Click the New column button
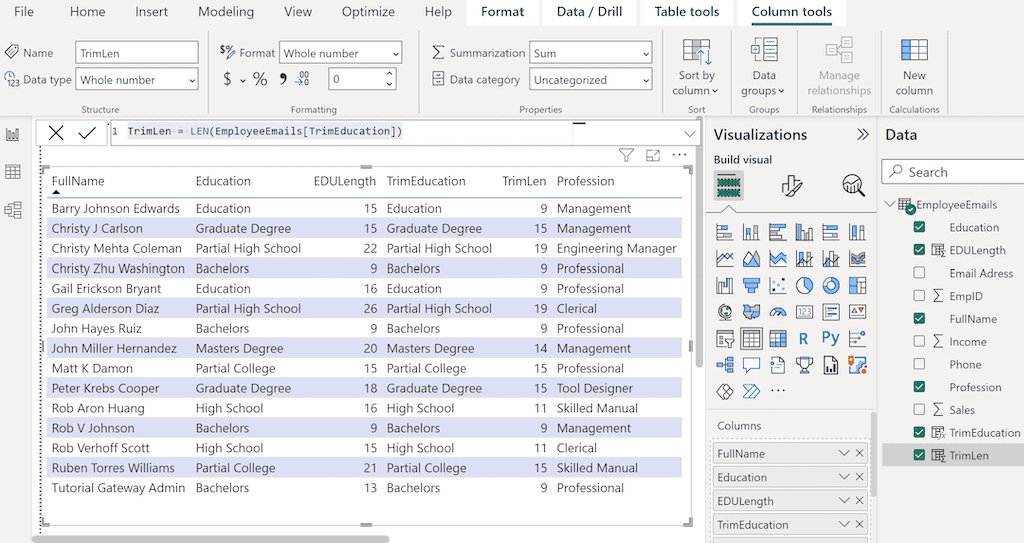 (914, 67)
